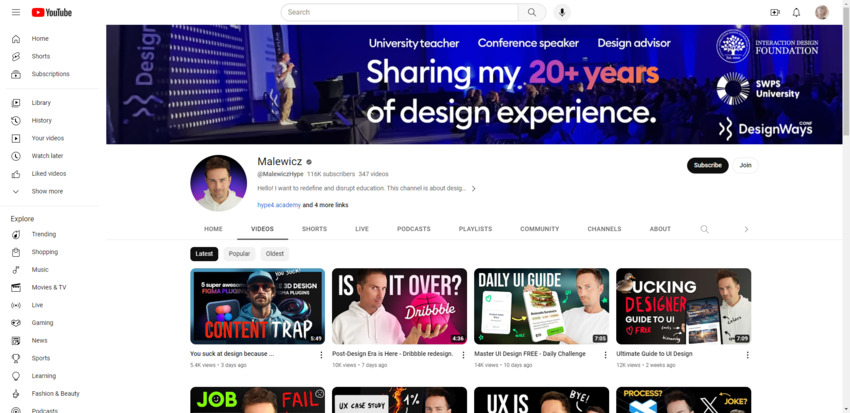Click the channel search magnifier icon

pyautogui.click(x=704, y=229)
